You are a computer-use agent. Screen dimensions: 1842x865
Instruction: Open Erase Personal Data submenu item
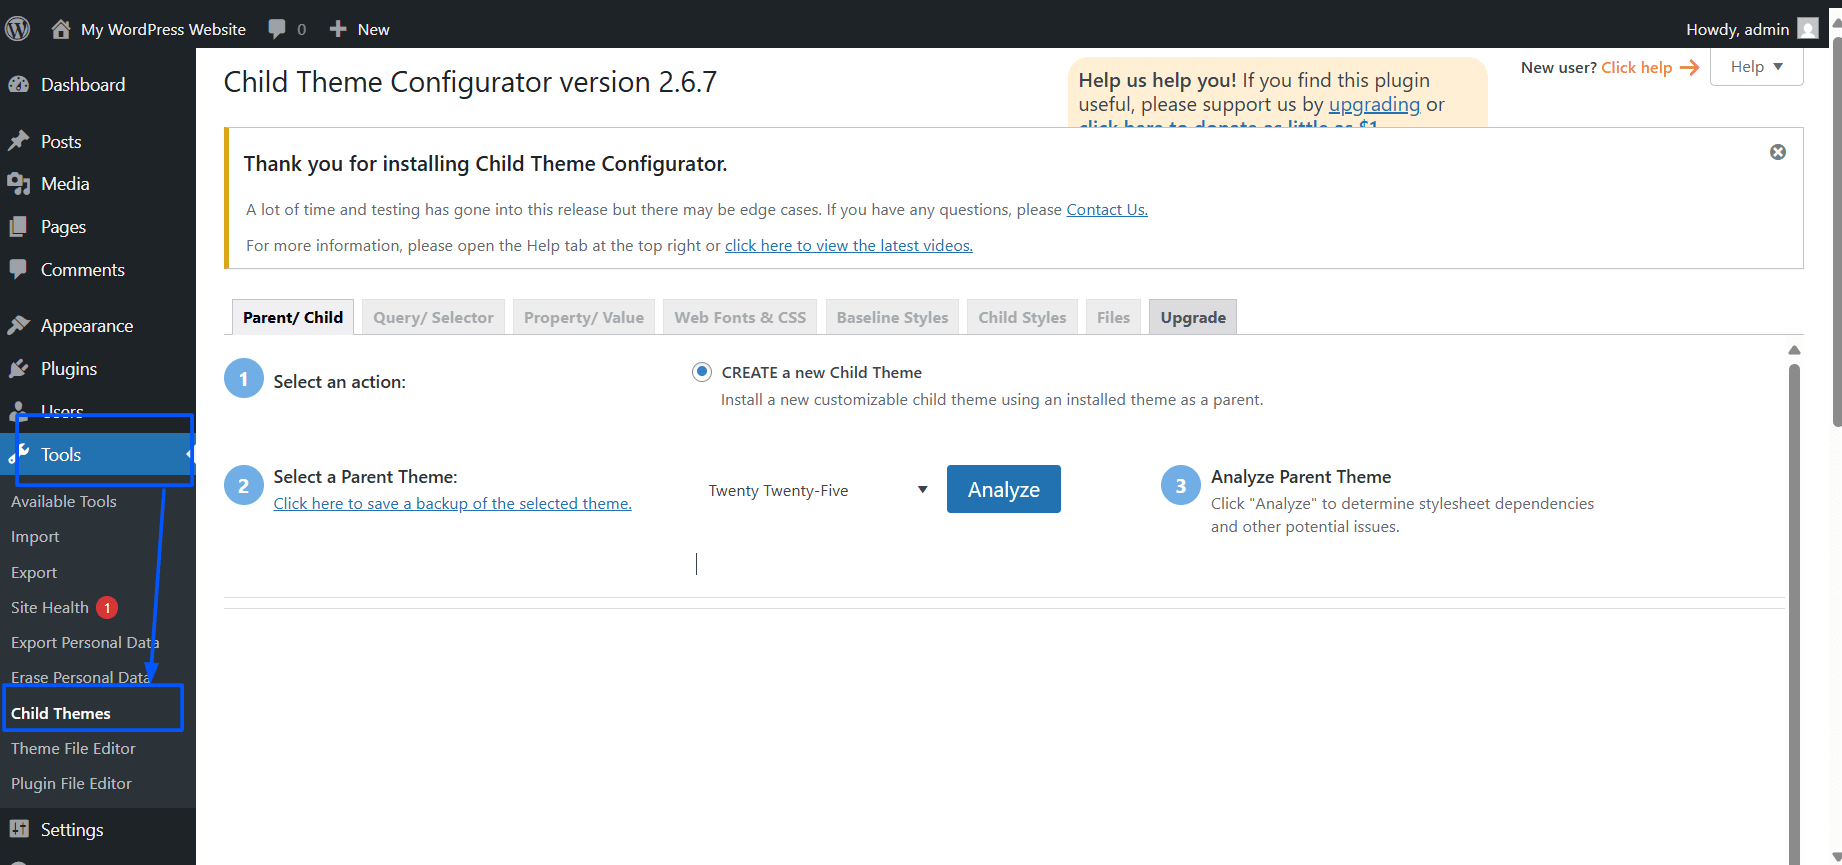[80, 678]
